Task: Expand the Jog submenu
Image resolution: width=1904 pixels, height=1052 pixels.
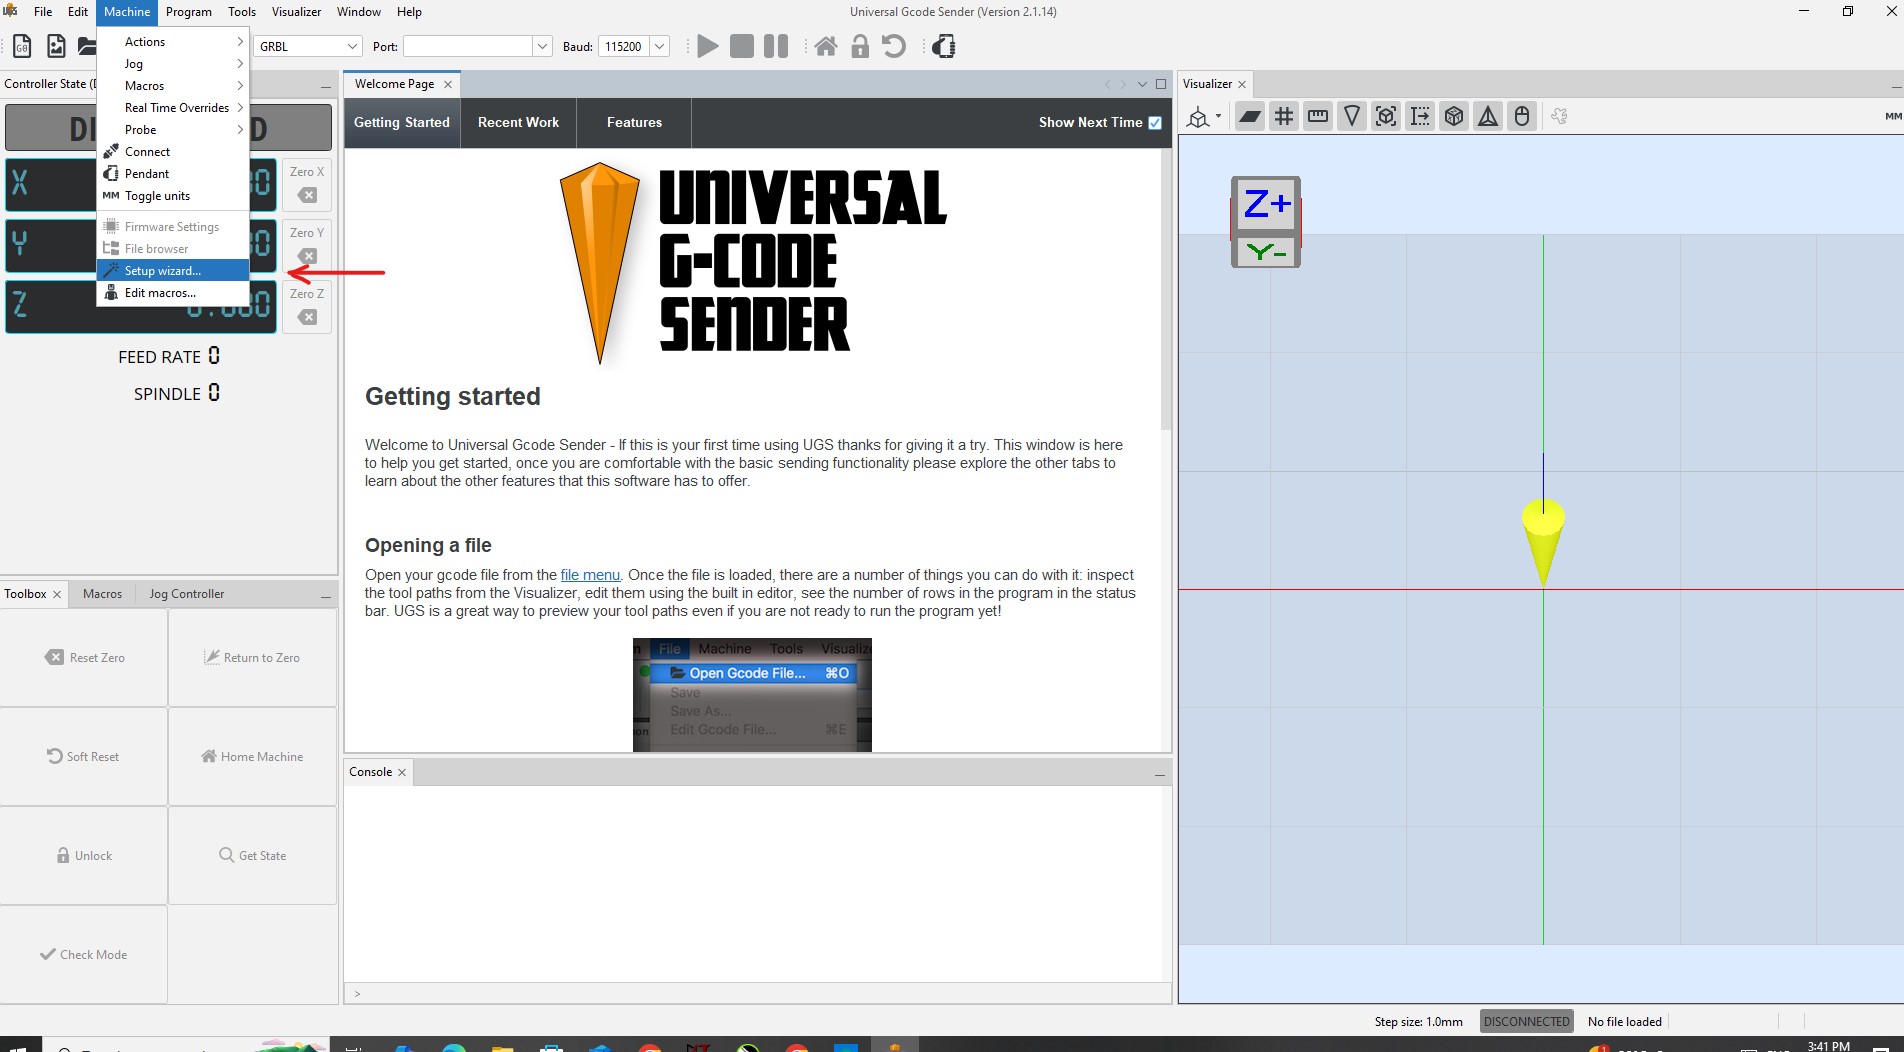Action: [173, 64]
